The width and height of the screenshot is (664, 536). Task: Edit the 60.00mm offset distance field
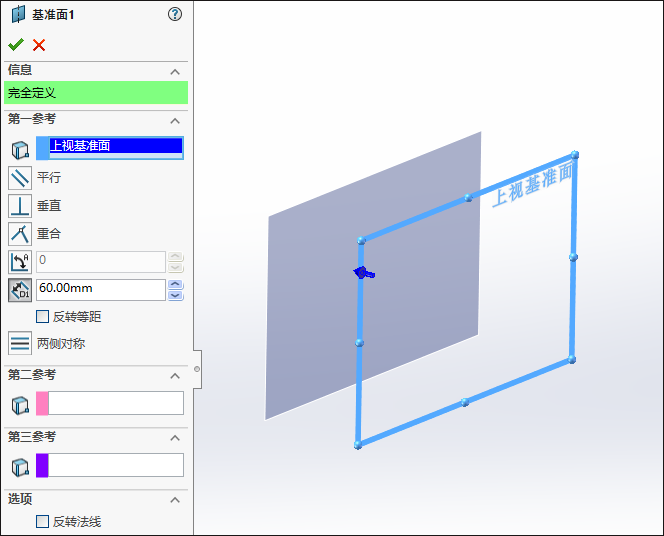coord(101,290)
